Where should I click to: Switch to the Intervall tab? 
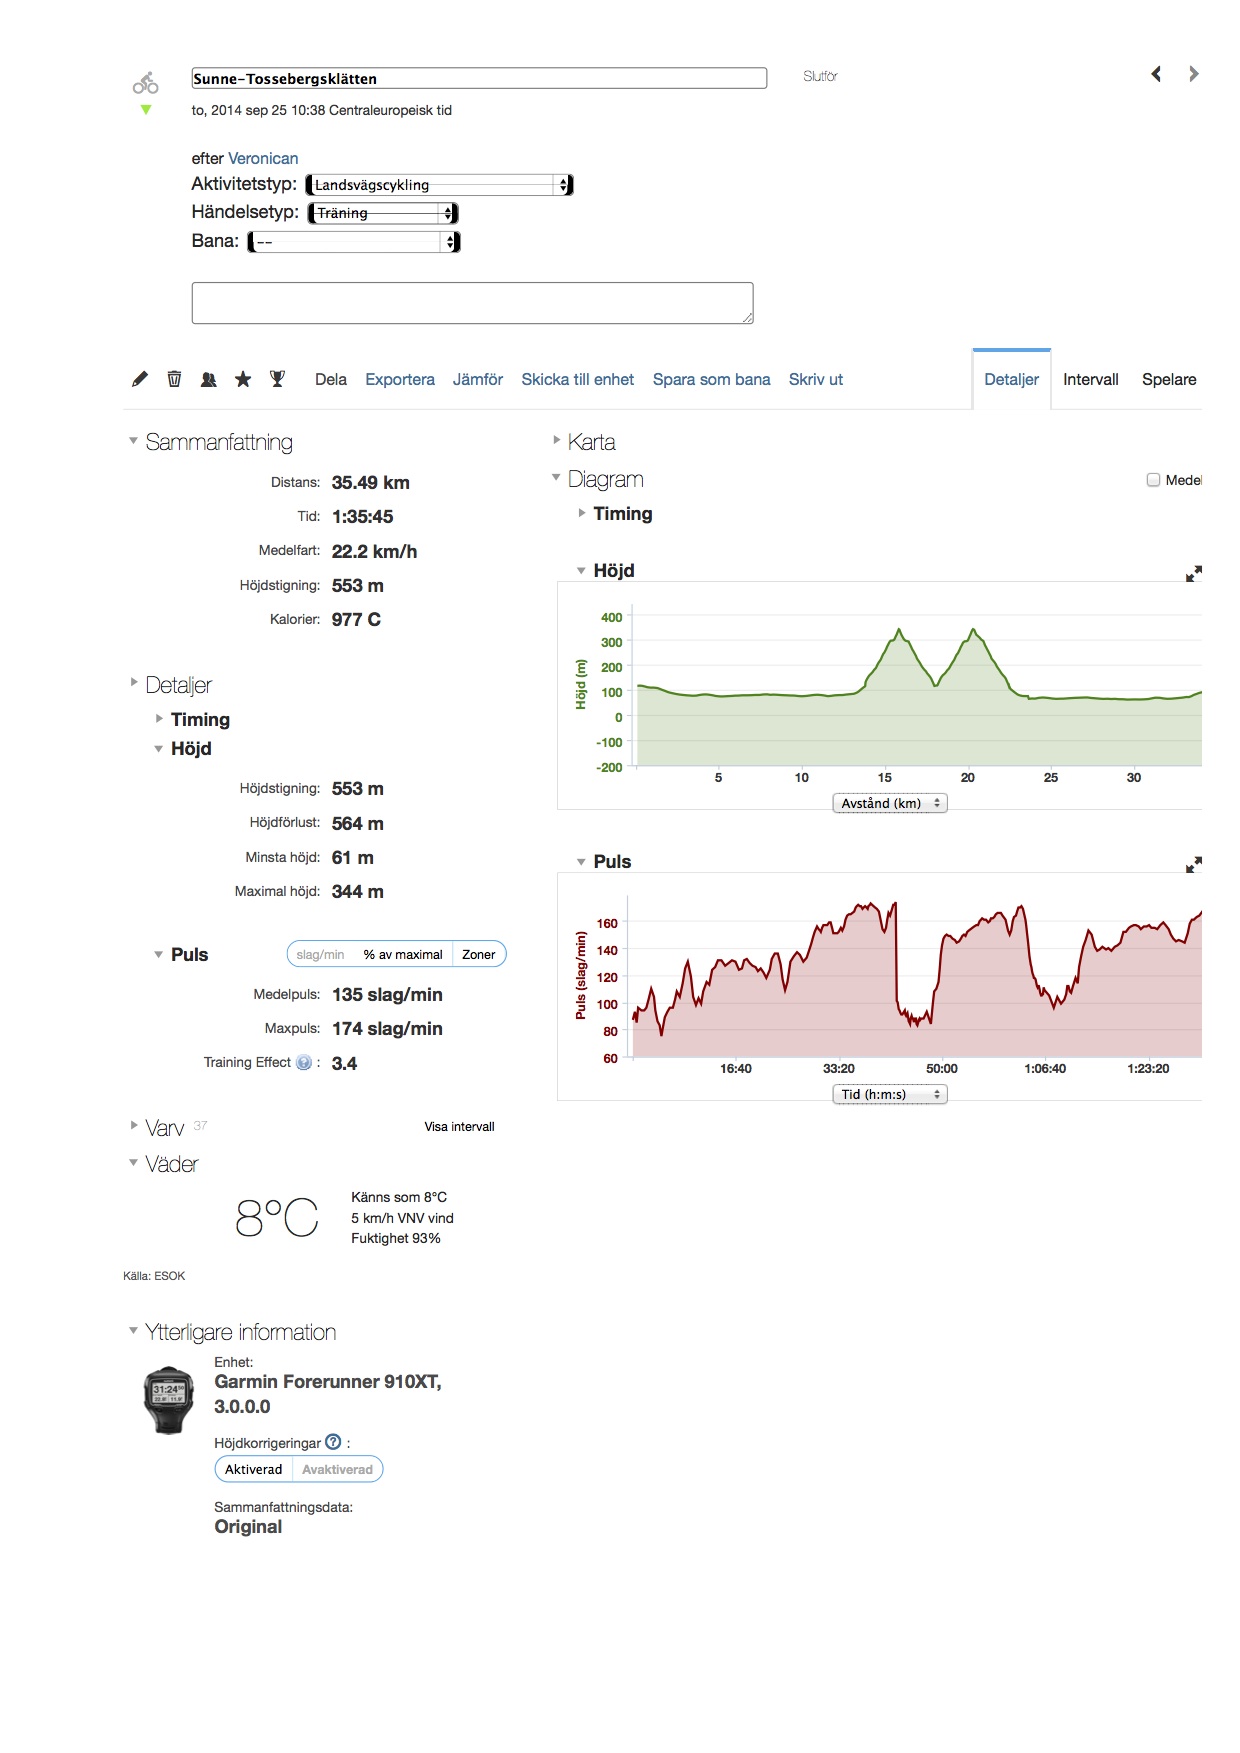1090,380
